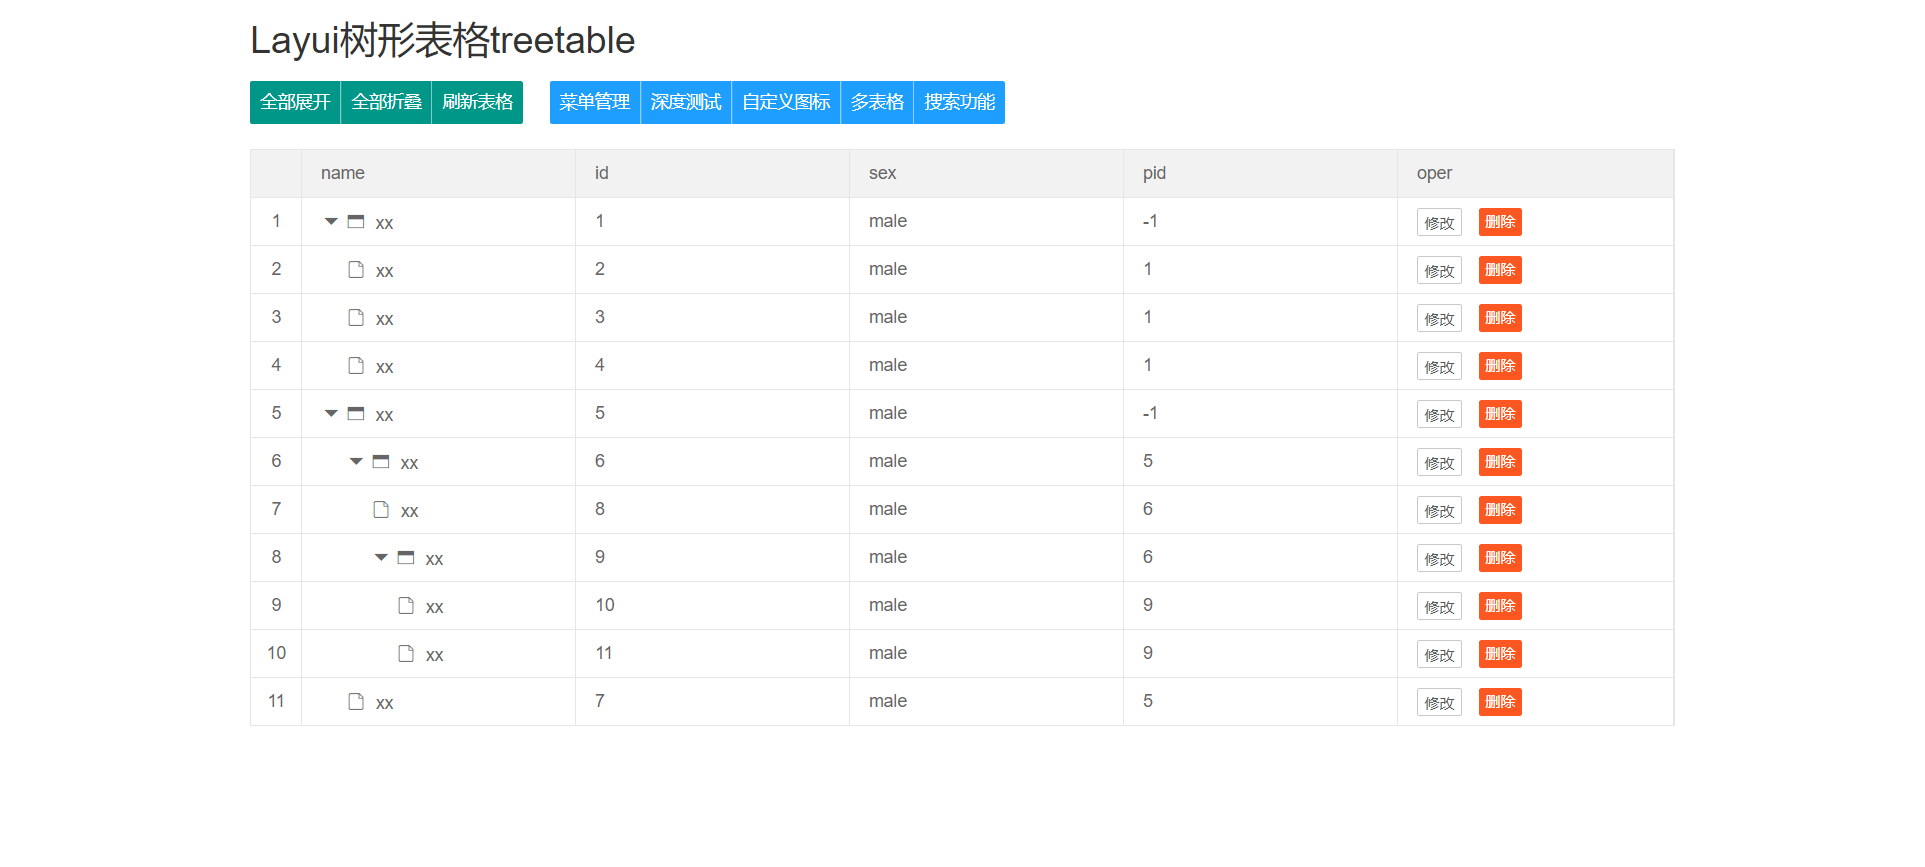Collapse the tree node with id 1
The image size is (1925, 867).
pyautogui.click(x=331, y=222)
